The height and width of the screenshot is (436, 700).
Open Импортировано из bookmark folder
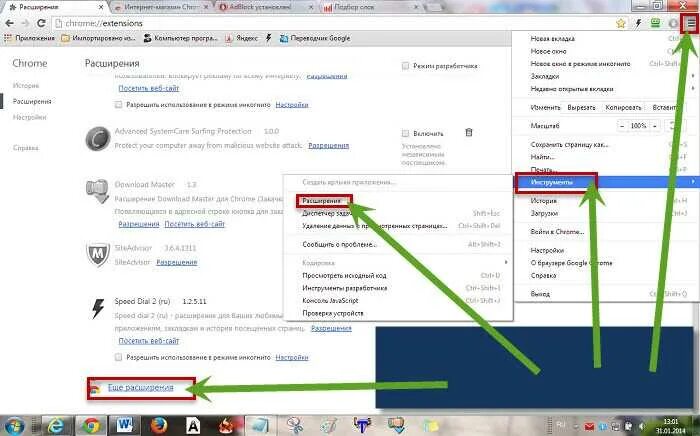coord(98,38)
